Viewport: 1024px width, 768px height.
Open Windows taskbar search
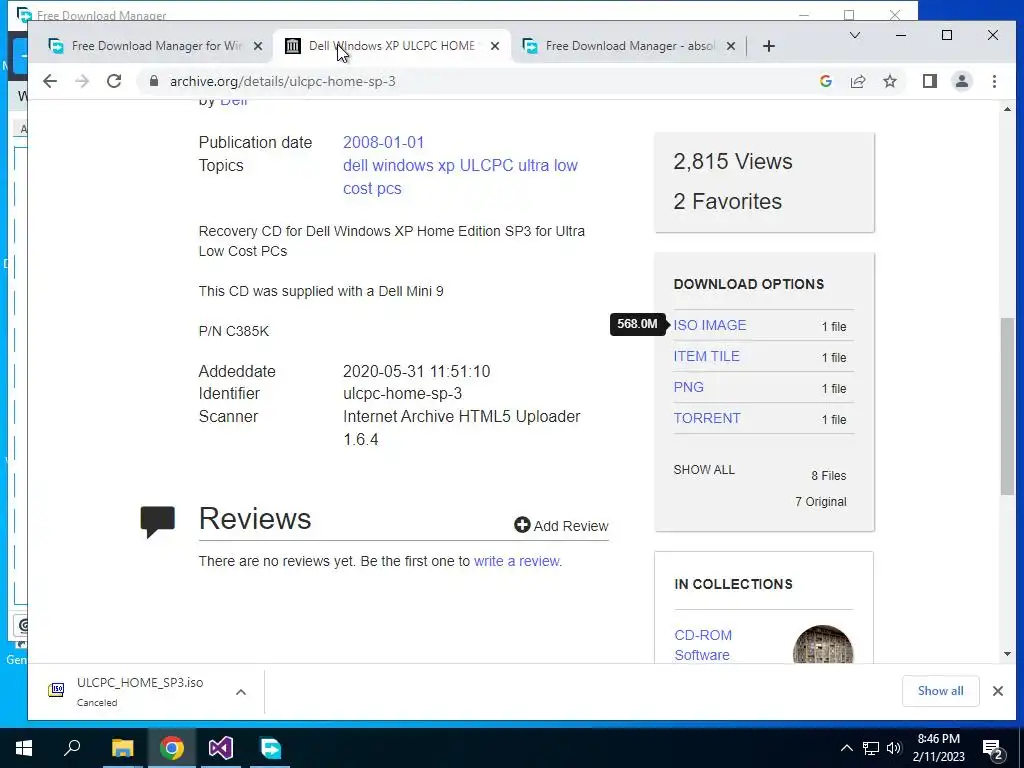(x=72, y=748)
